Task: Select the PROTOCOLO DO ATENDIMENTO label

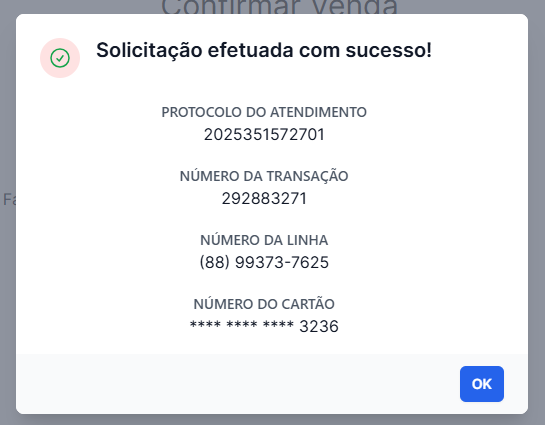Action: coord(264,112)
